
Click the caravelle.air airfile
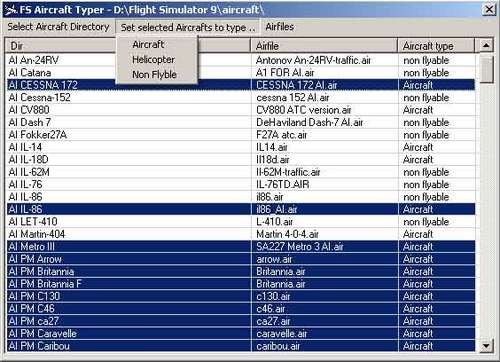pyautogui.click(x=282, y=333)
